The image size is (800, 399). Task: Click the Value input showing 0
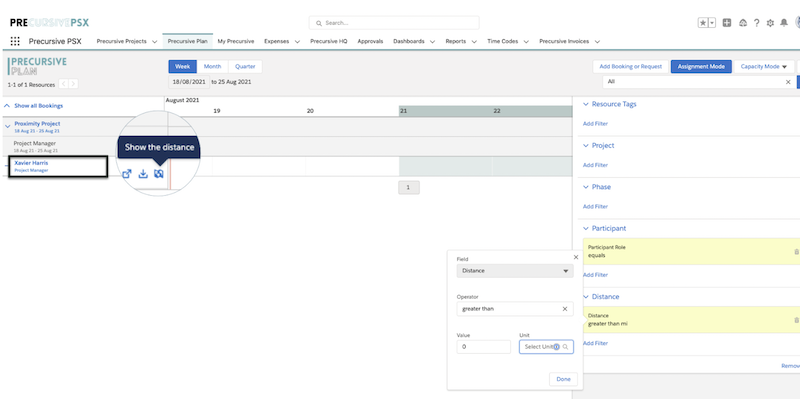pyautogui.click(x=484, y=347)
